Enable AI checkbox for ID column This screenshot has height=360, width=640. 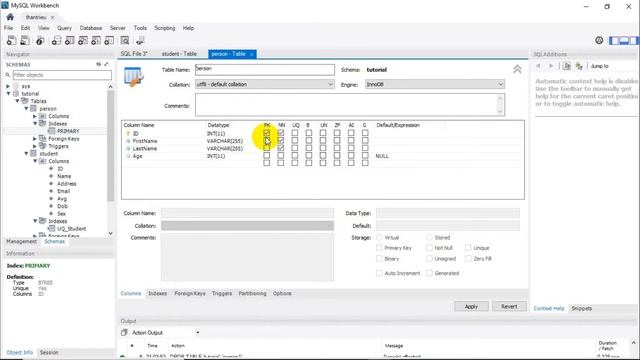click(x=351, y=133)
